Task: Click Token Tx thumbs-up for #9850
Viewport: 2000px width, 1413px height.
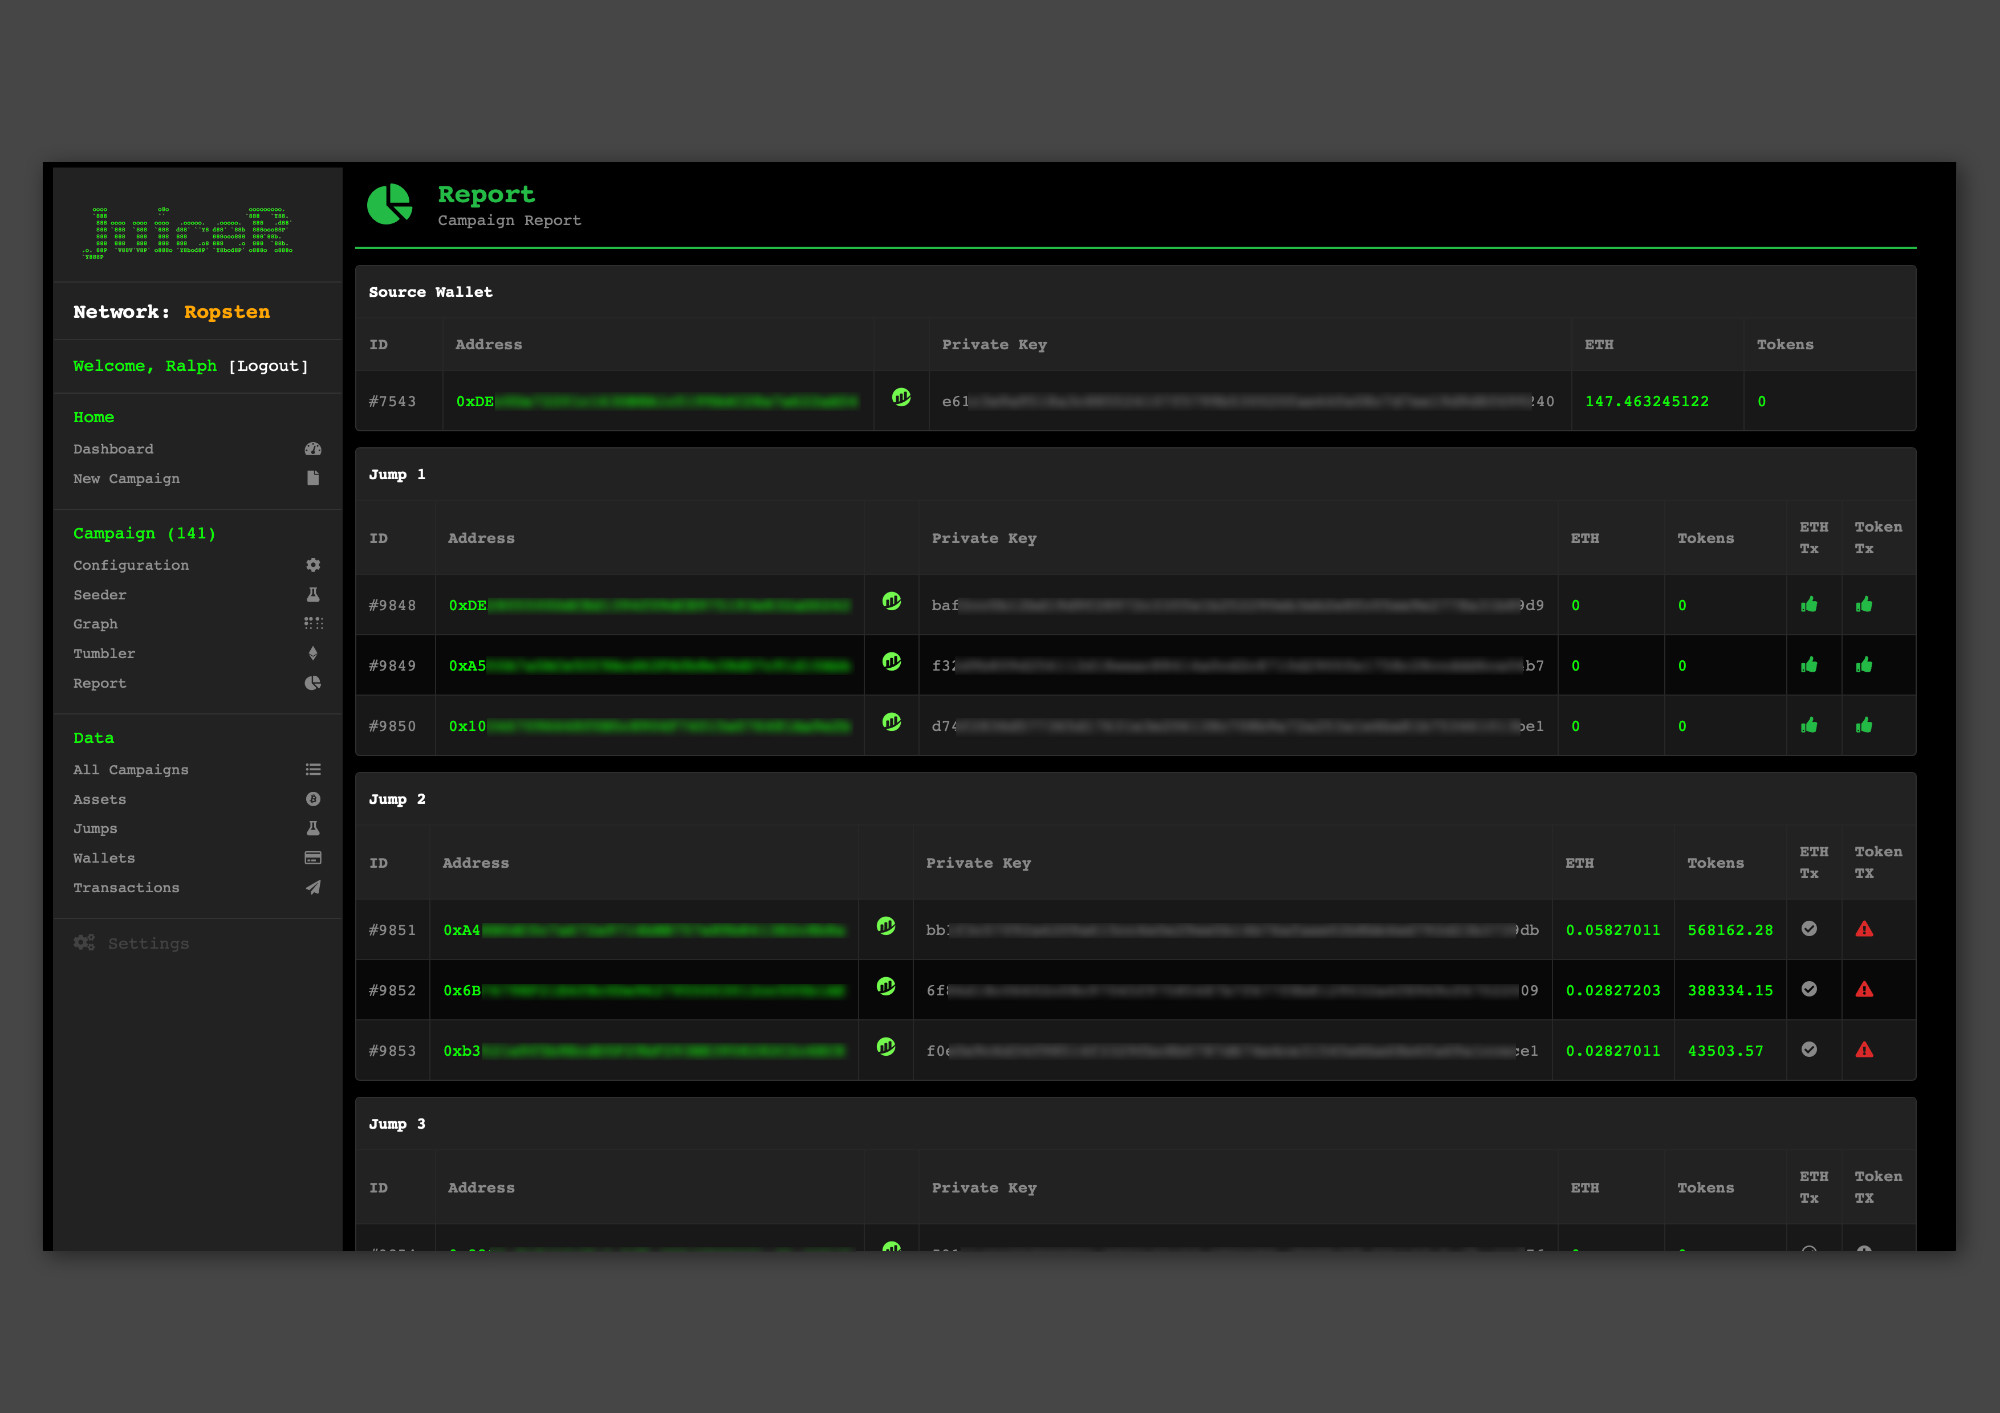Action: point(1864,725)
